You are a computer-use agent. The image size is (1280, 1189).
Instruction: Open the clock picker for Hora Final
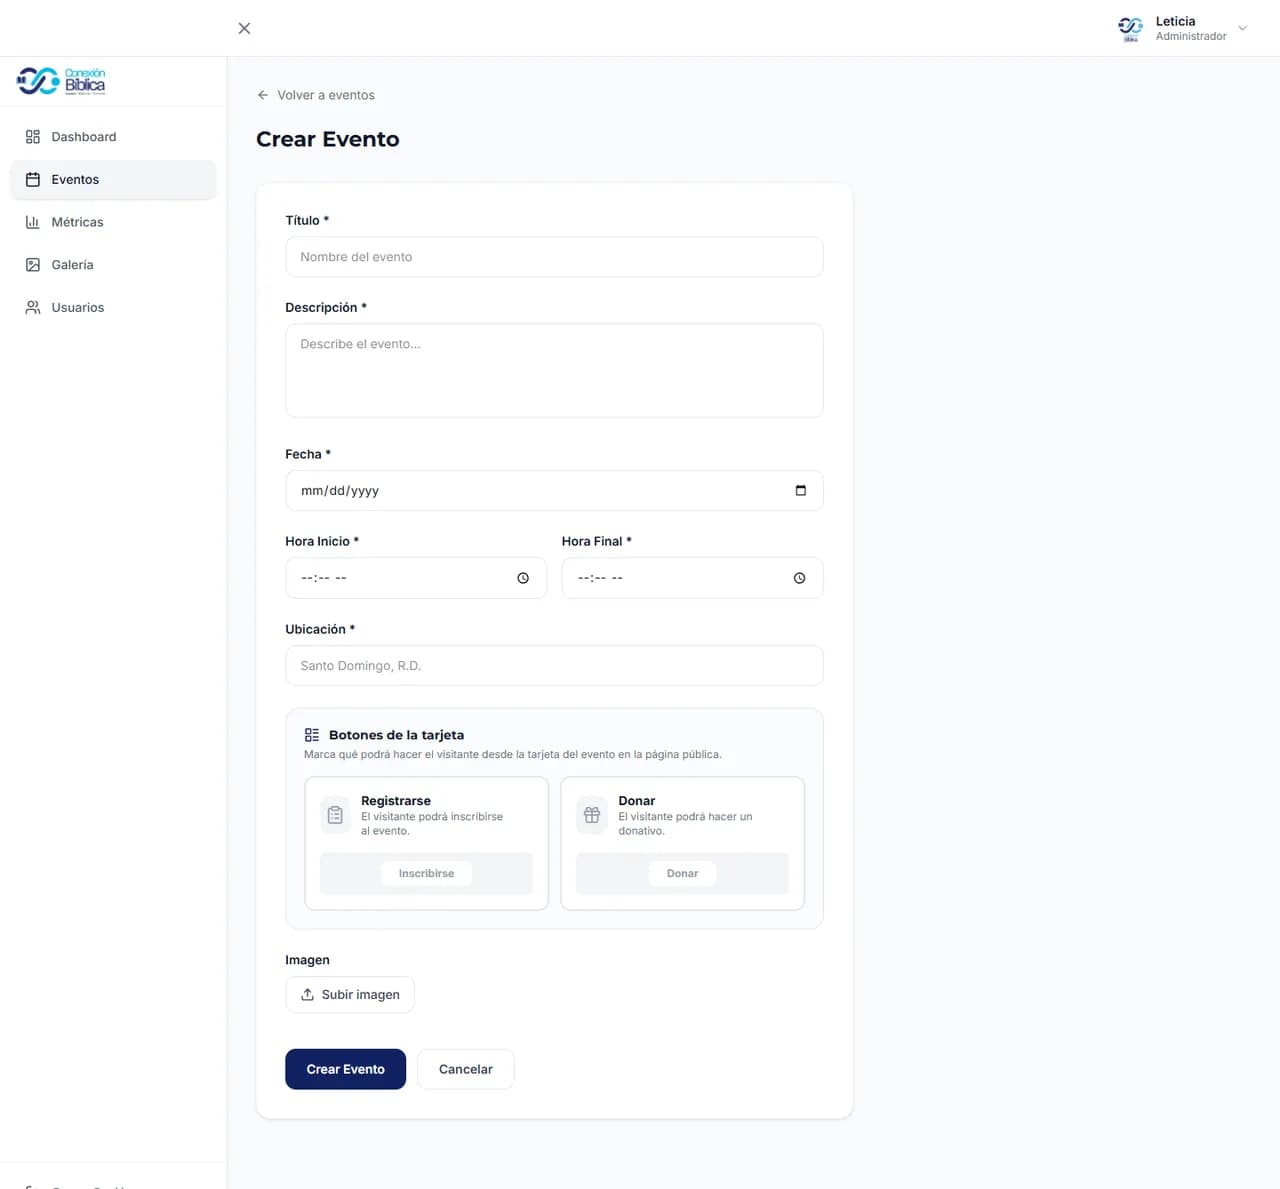799,578
